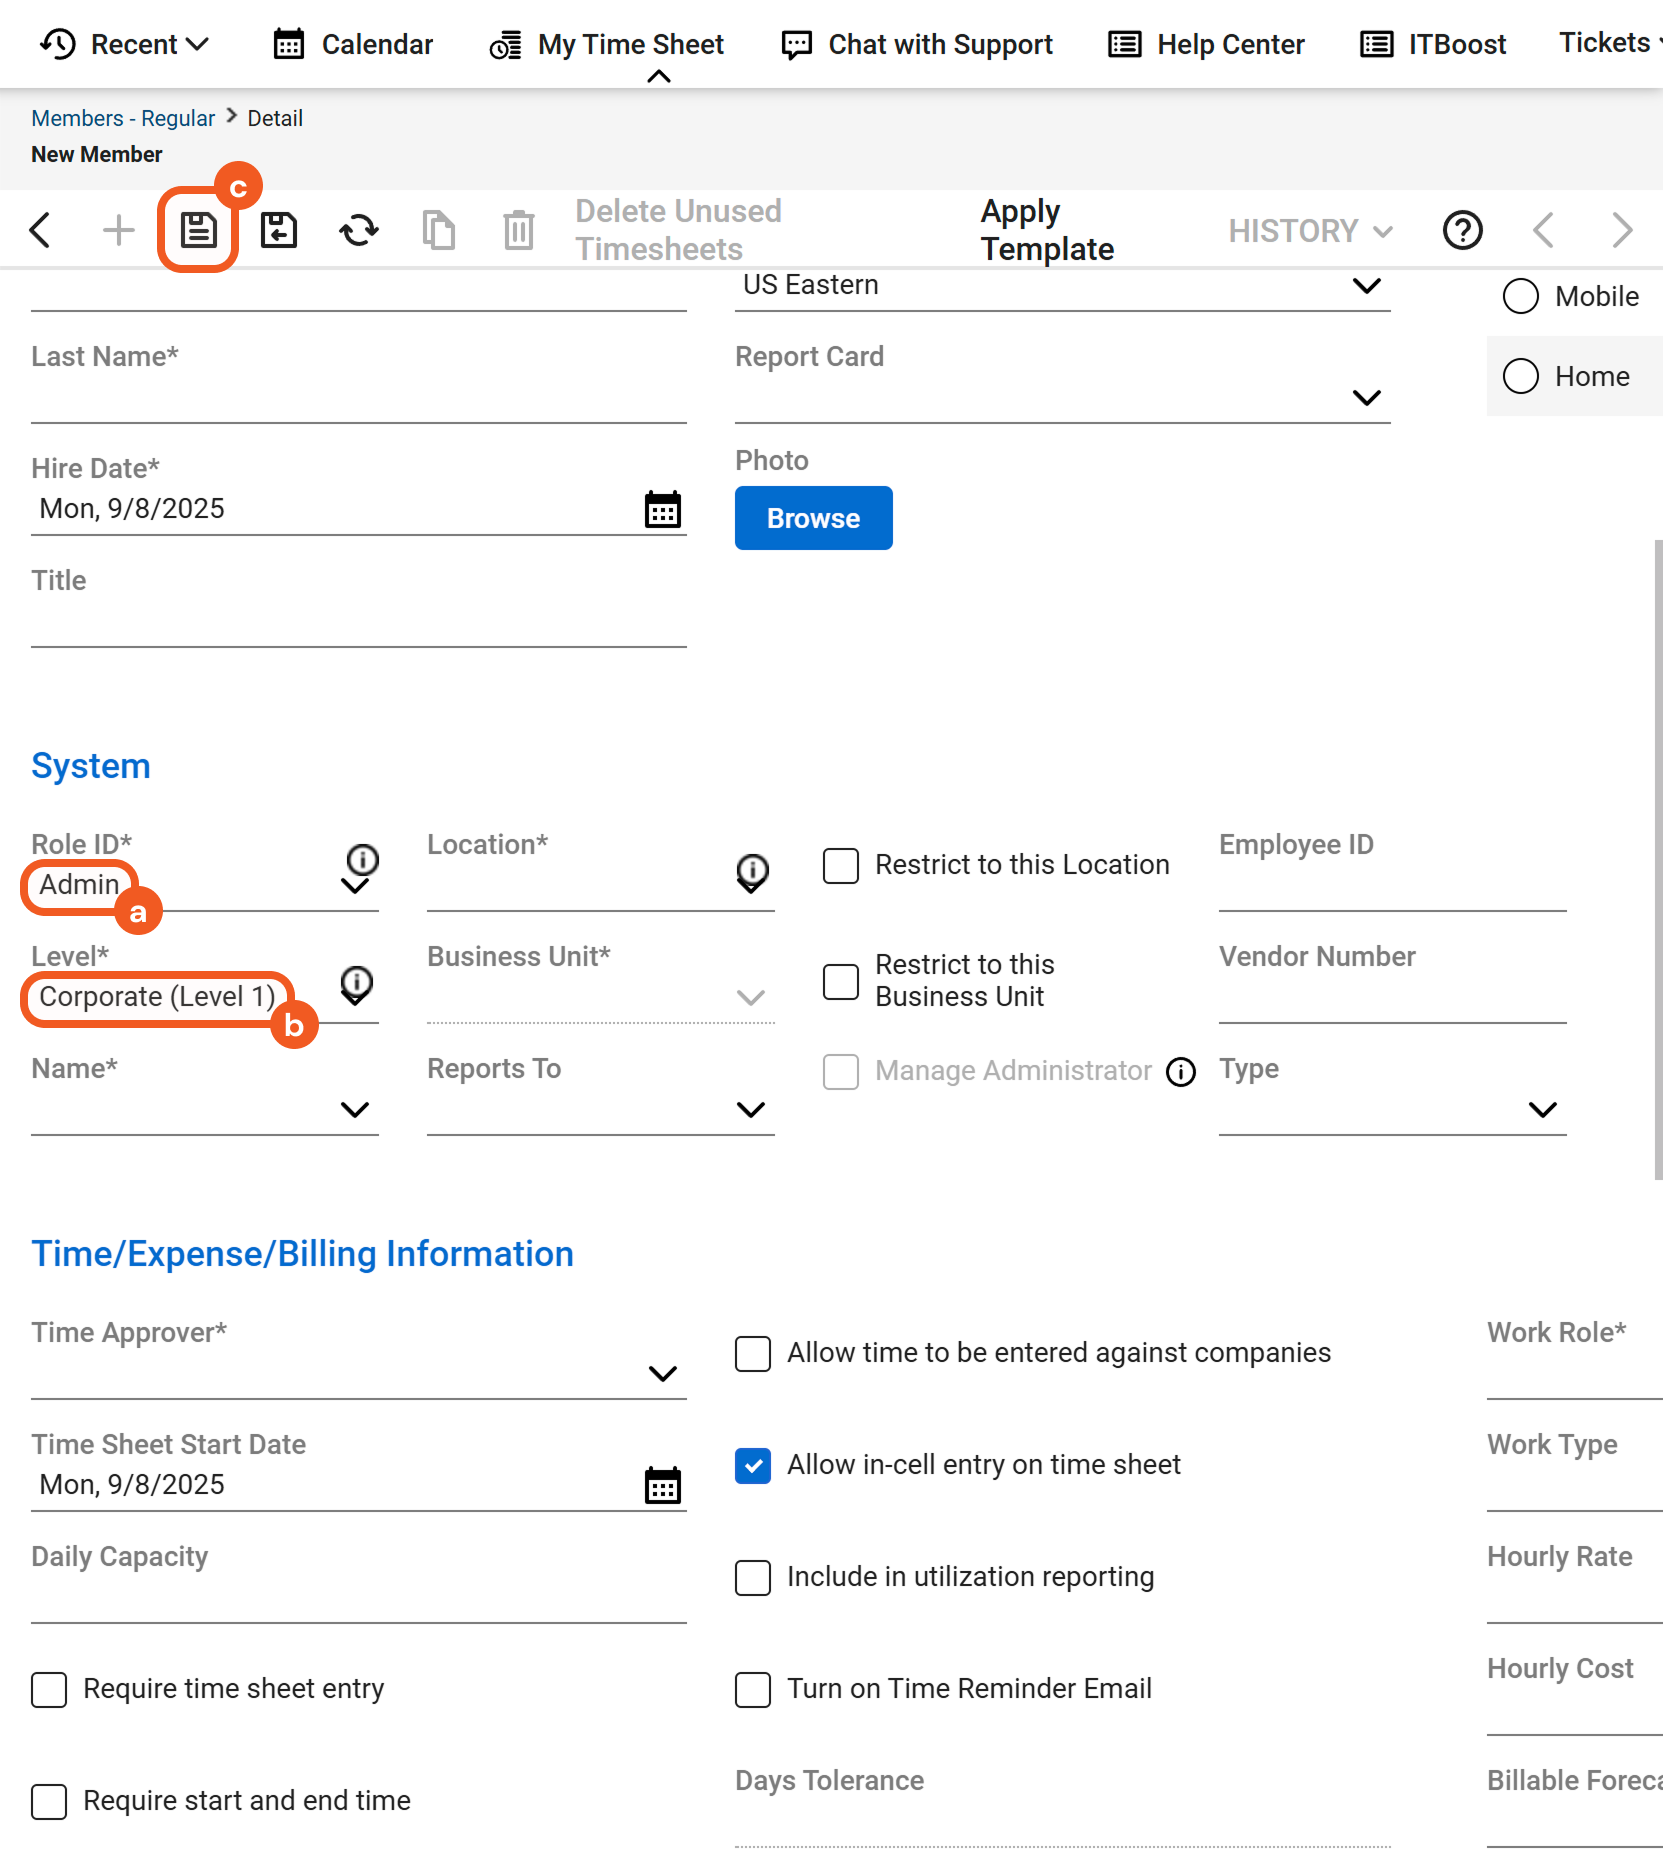Screen dimensions: 1663x1869
Task: Click the Manage Administrator info icon
Action: click(x=1181, y=1072)
